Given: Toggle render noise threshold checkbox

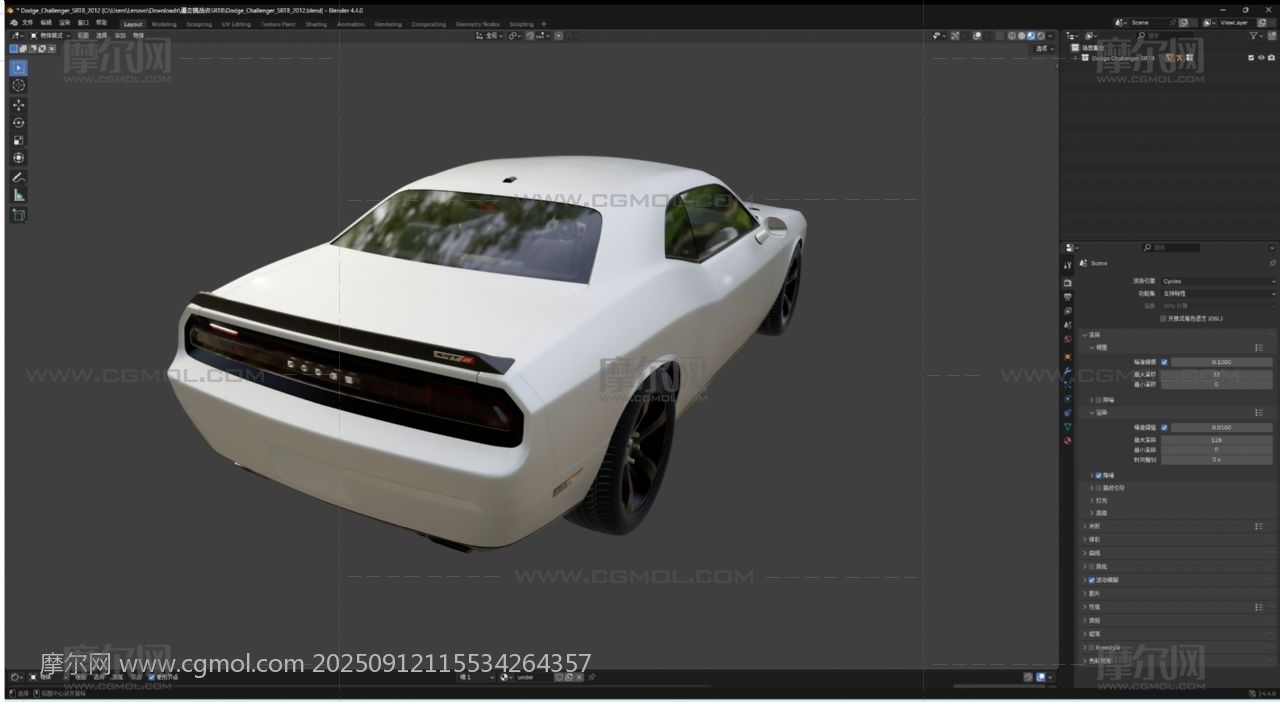Looking at the screenshot, I should click(1164, 427).
